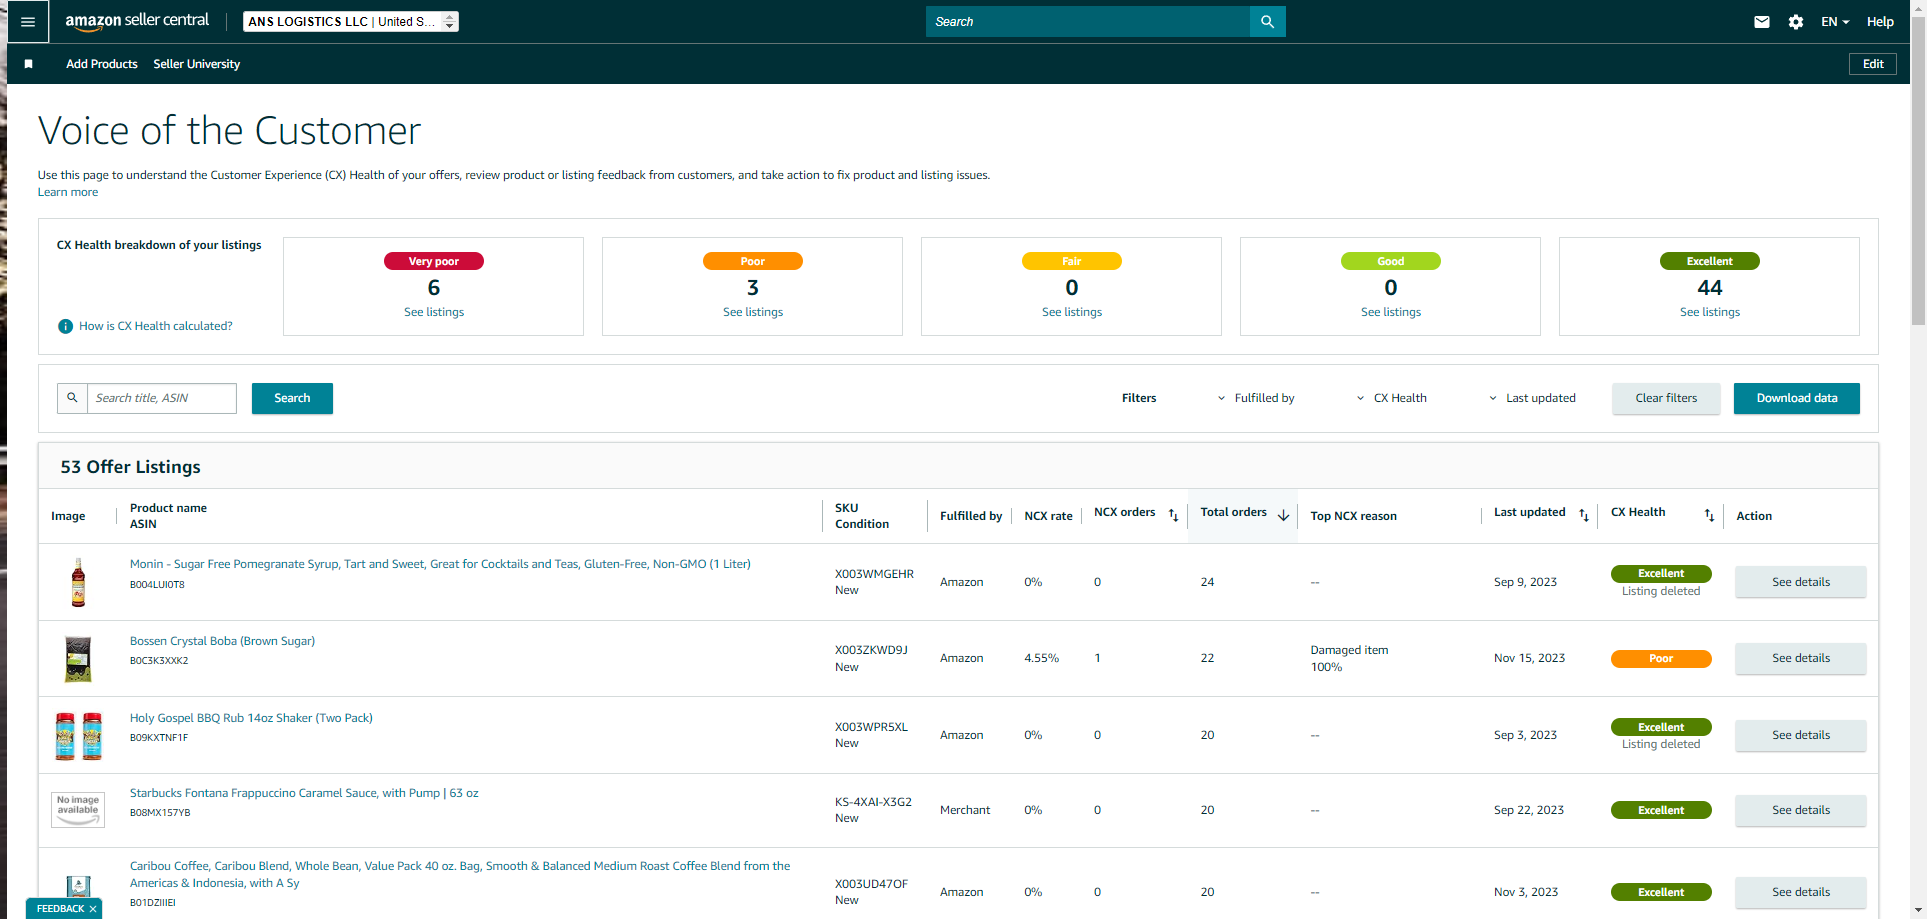This screenshot has width=1927, height=919.
Task: Click the Download data button
Action: 1797,398
